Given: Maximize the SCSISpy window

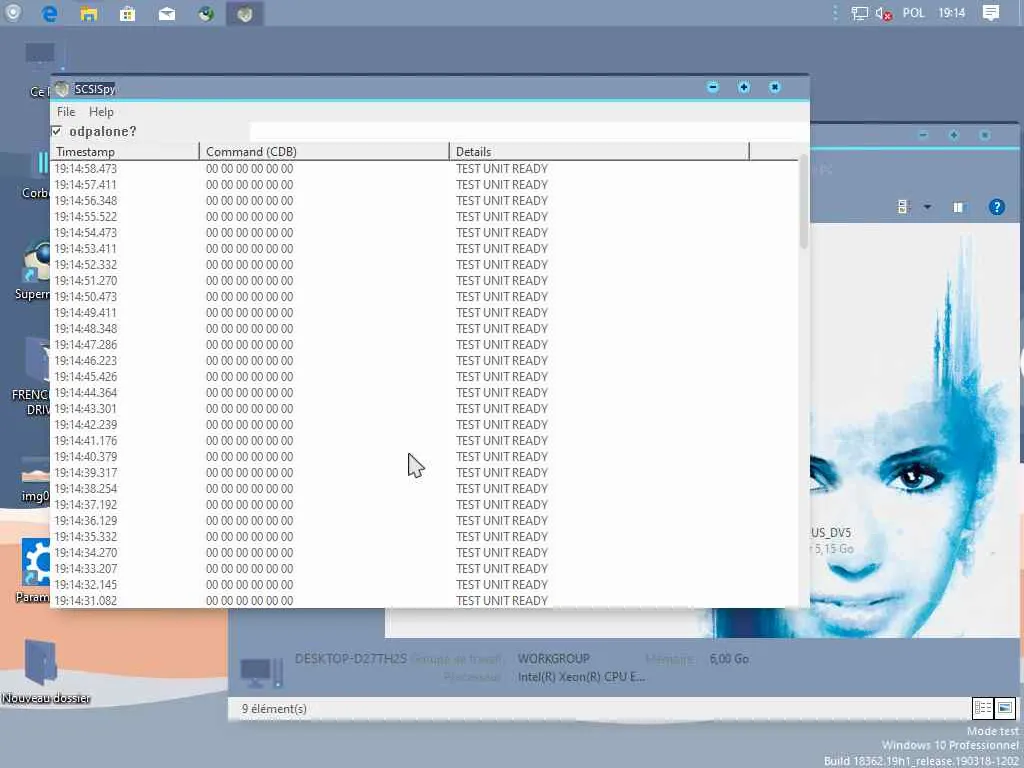Looking at the screenshot, I should click(744, 87).
